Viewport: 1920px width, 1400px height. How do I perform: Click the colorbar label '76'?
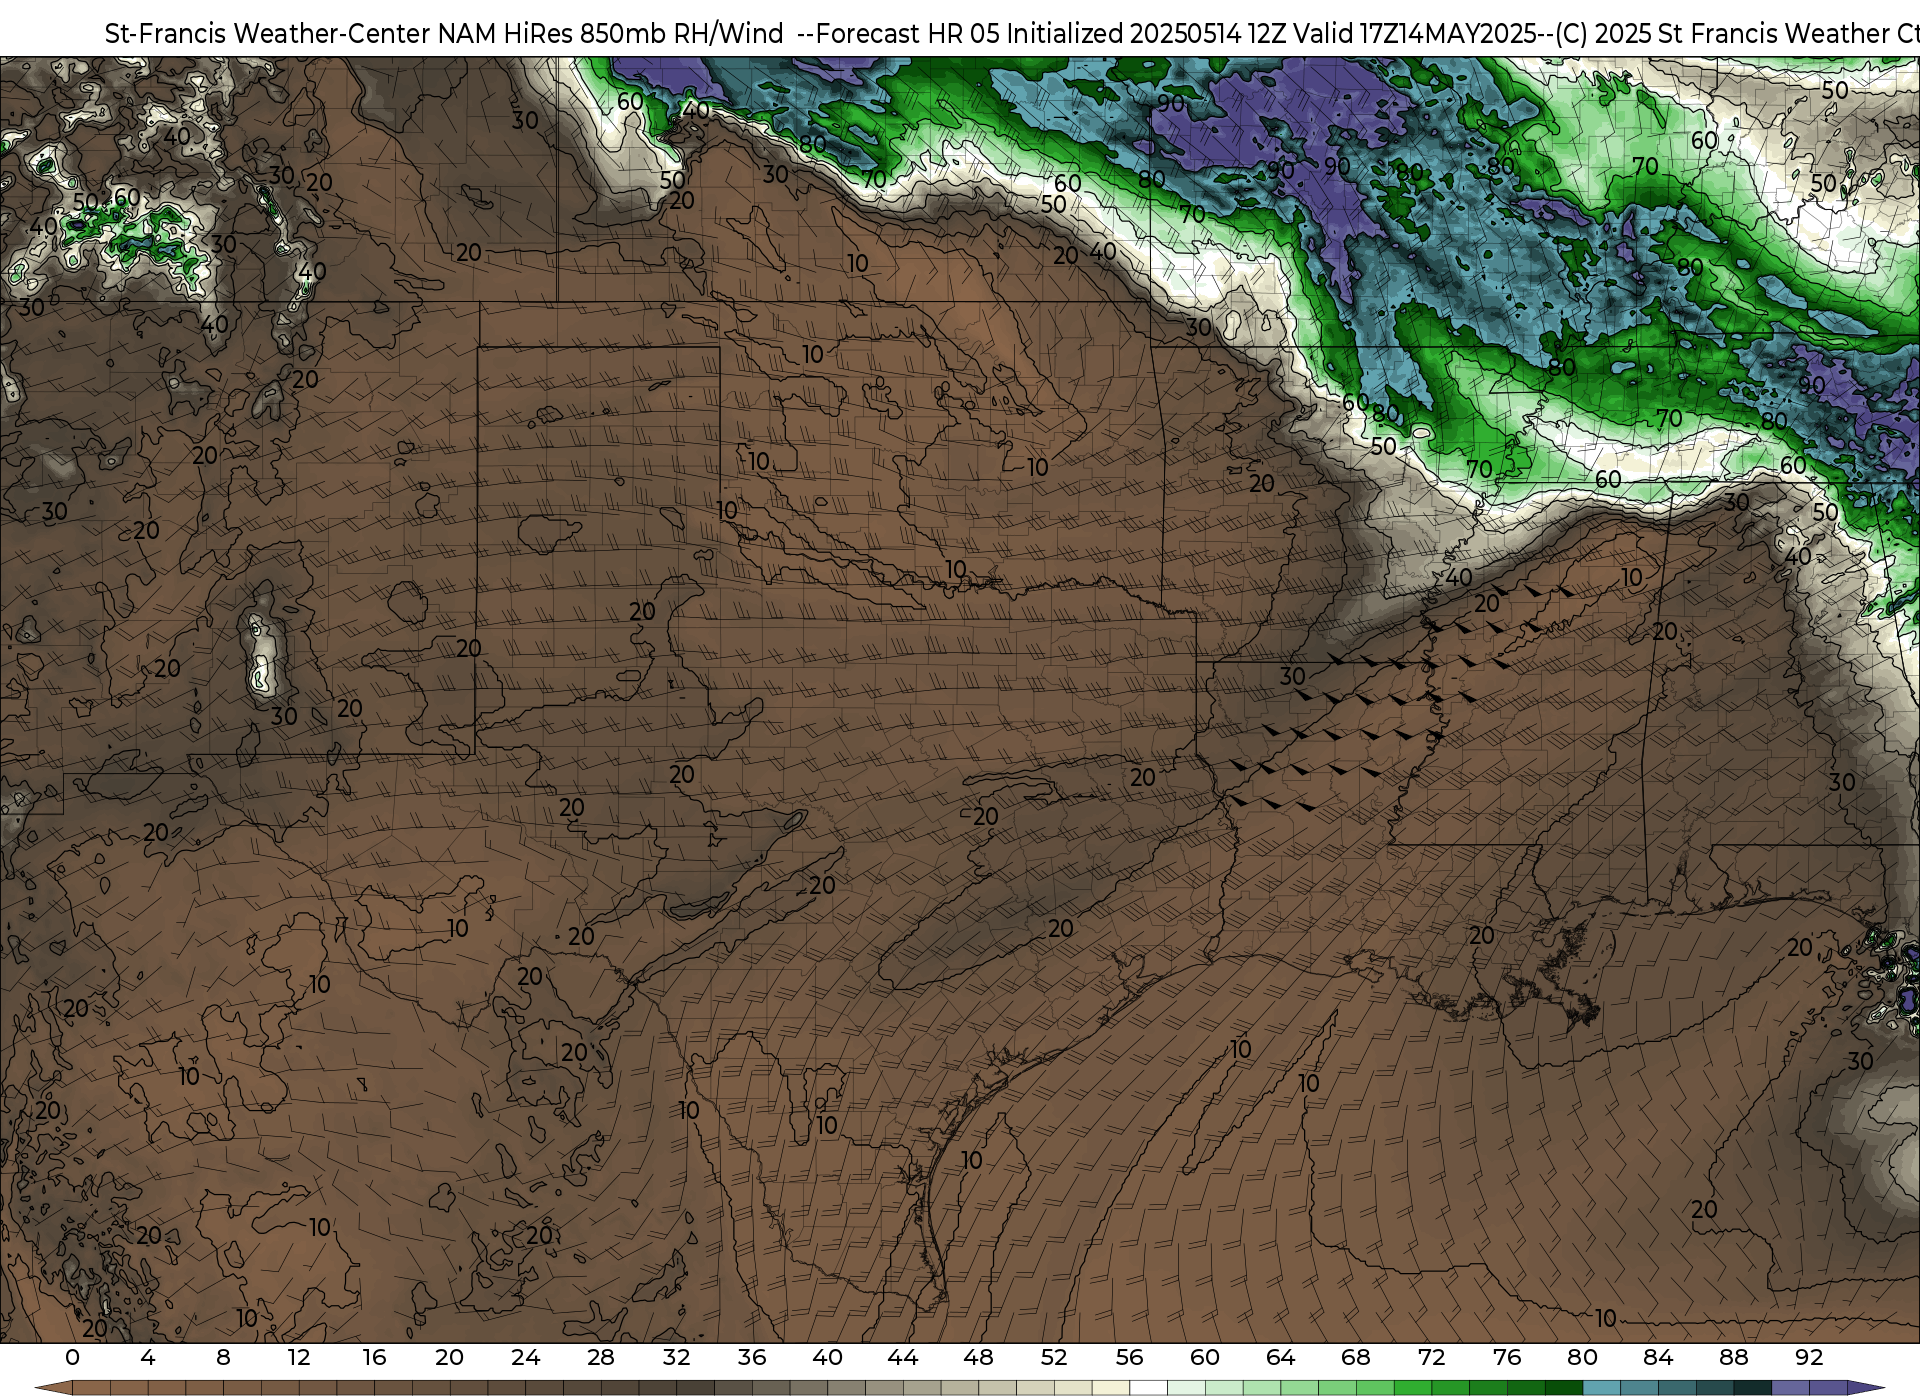click(x=1507, y=1357)
